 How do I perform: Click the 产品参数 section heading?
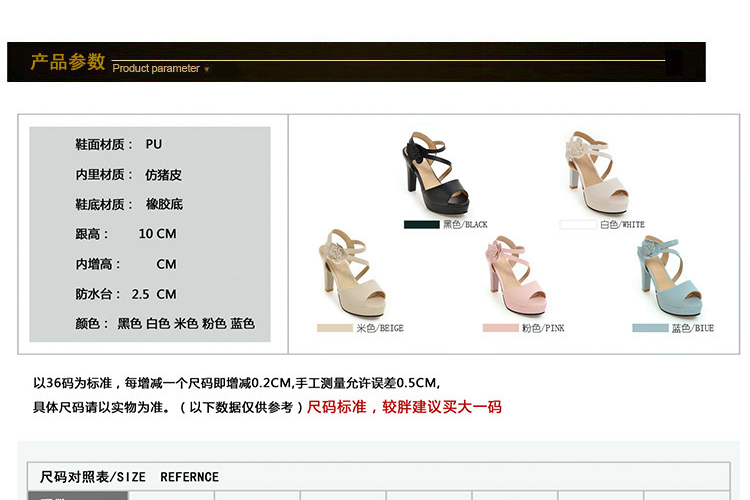[x=67, y=62]
